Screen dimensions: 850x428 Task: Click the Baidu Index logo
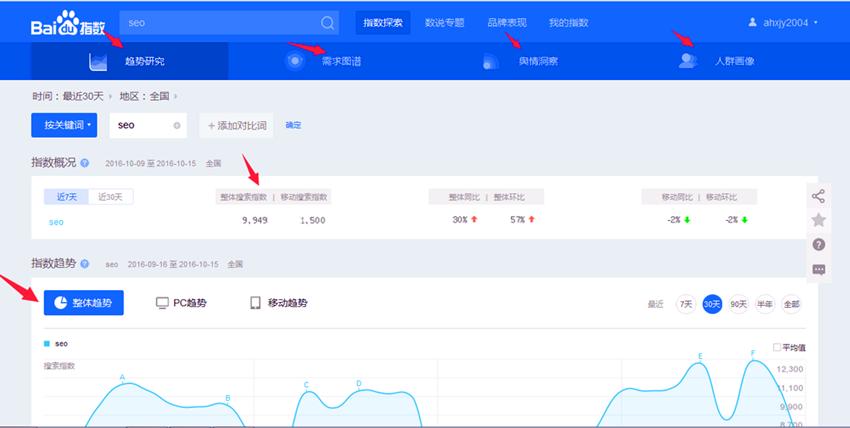pyautogui.click(x=68, y=24)
